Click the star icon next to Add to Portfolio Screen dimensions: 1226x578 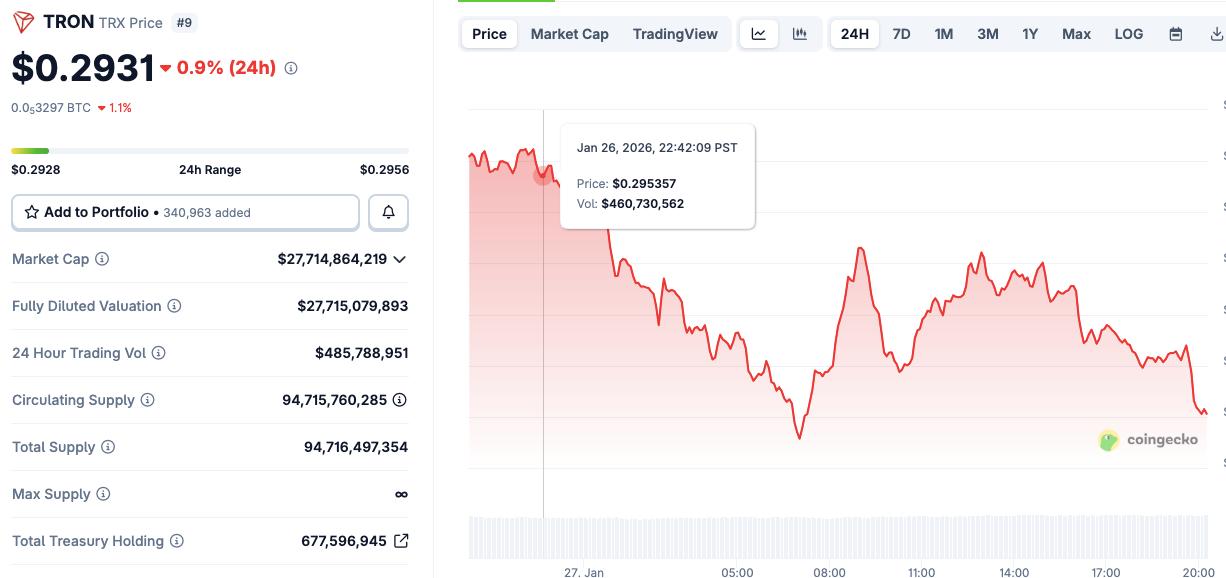tap(31, 212)
